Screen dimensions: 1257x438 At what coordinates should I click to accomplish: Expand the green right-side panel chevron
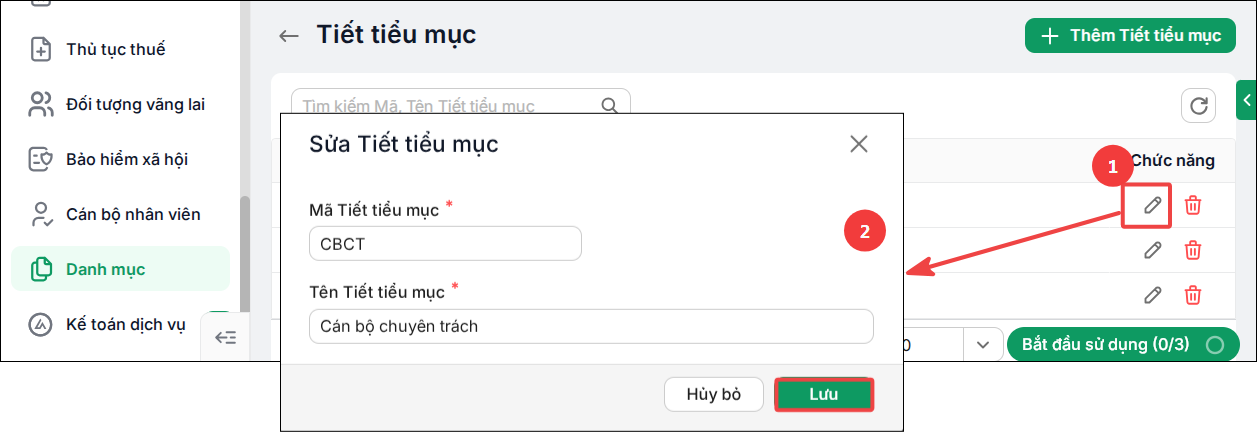coord(1247,99)
